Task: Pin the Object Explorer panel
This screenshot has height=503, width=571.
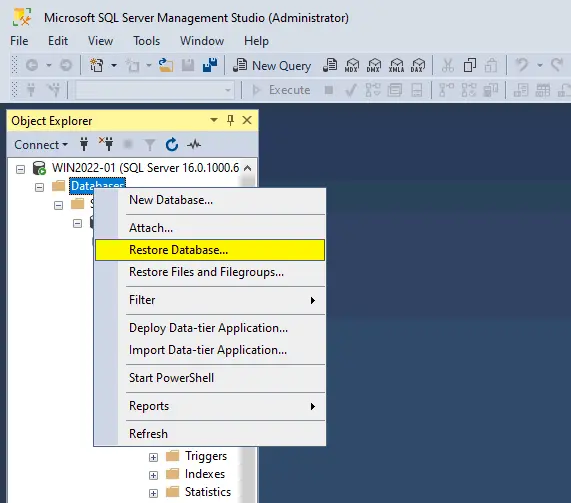Action: tap(230, 120)
